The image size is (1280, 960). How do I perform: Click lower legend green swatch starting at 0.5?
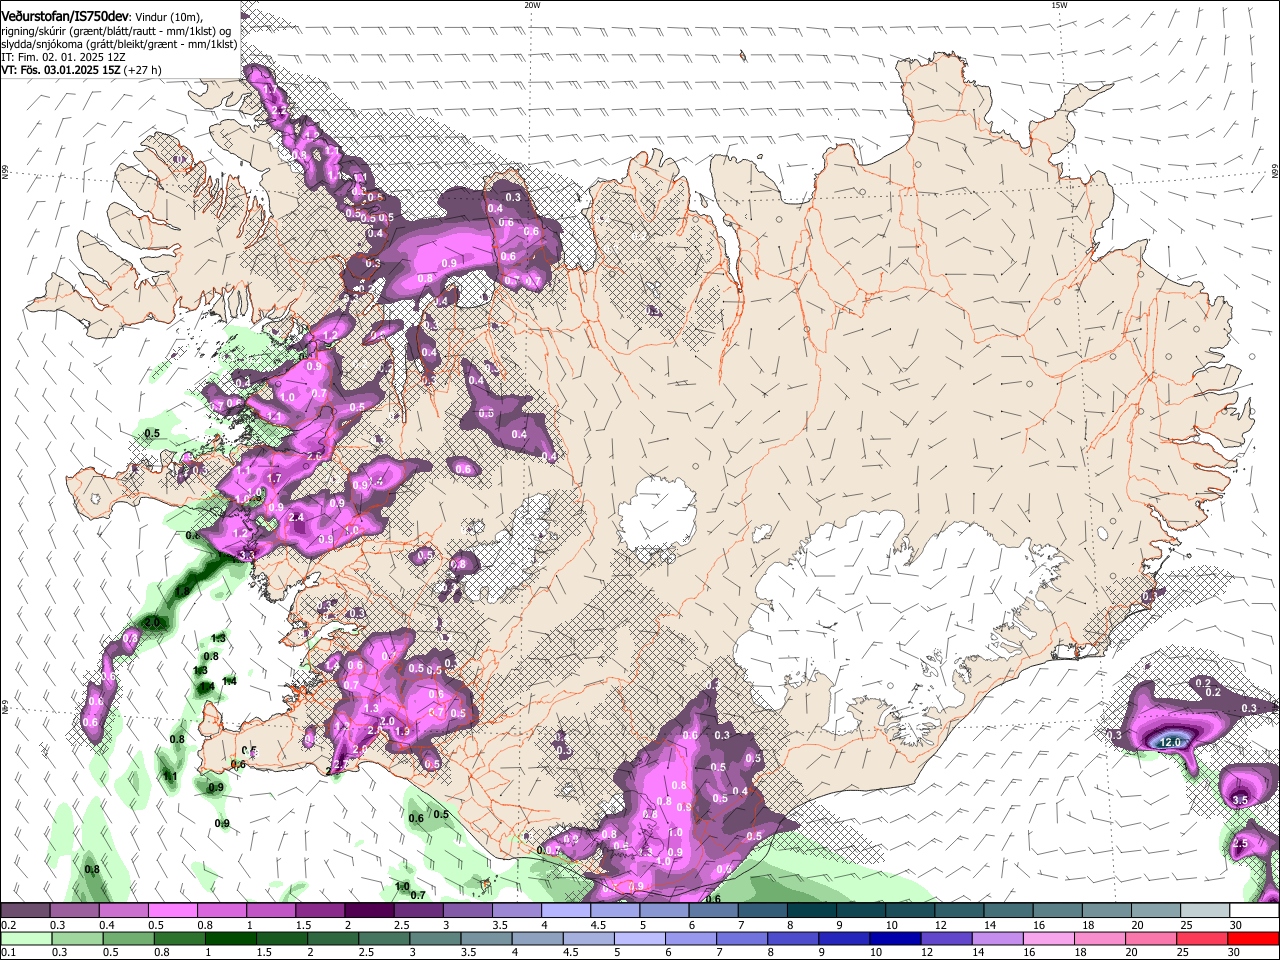(129, 938)
